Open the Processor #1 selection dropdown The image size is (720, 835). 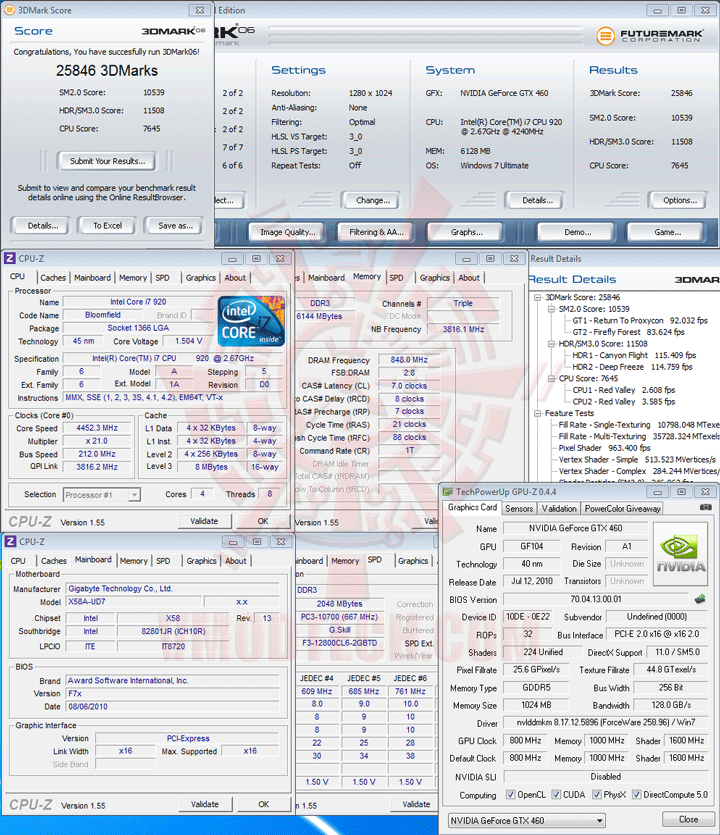pos(134,495)
